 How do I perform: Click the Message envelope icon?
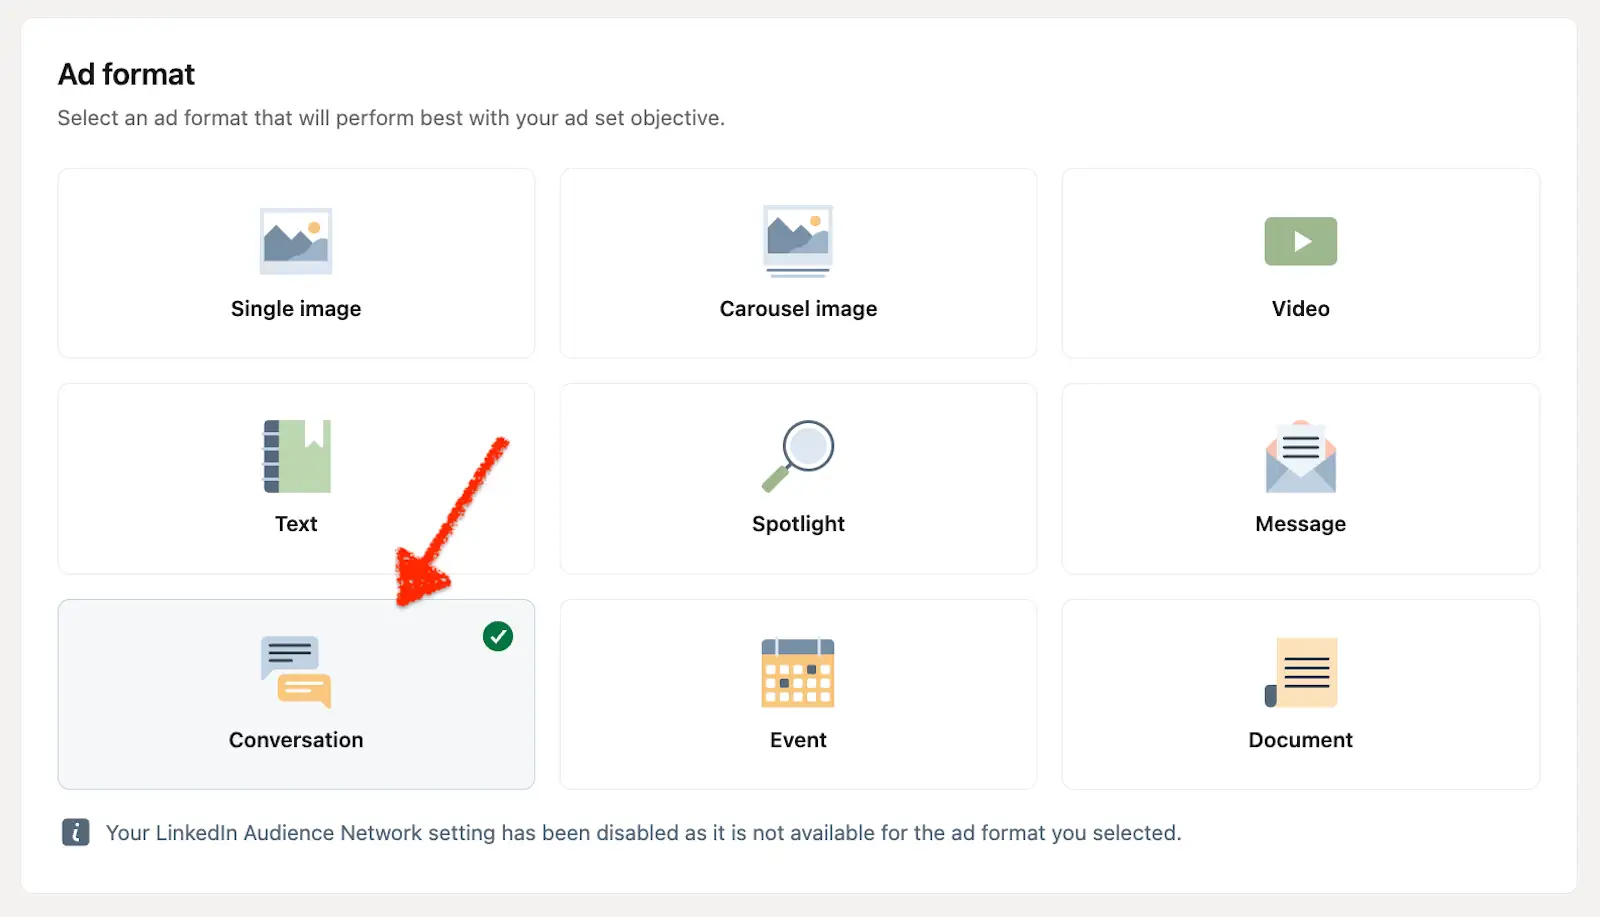[1300, 457]
